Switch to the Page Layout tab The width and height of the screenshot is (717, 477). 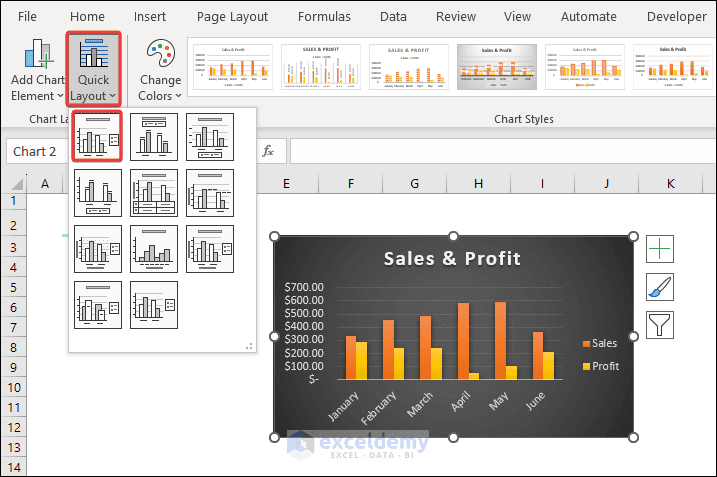232,16
